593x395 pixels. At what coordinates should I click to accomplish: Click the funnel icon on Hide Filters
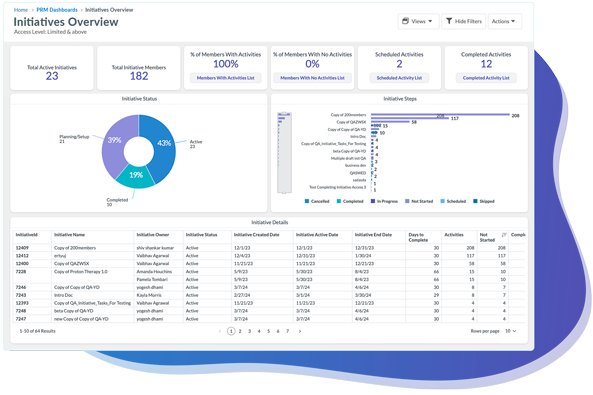[449, 21]
